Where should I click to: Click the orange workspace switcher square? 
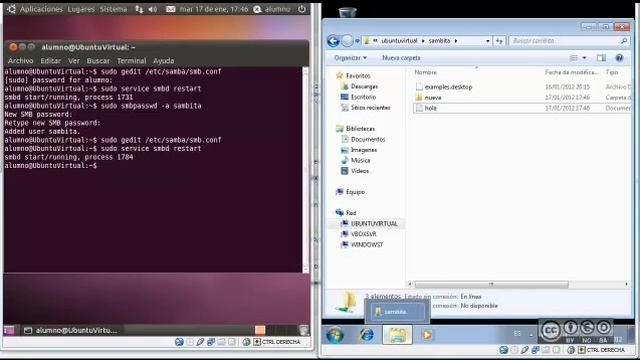click(x=260, y=330)
